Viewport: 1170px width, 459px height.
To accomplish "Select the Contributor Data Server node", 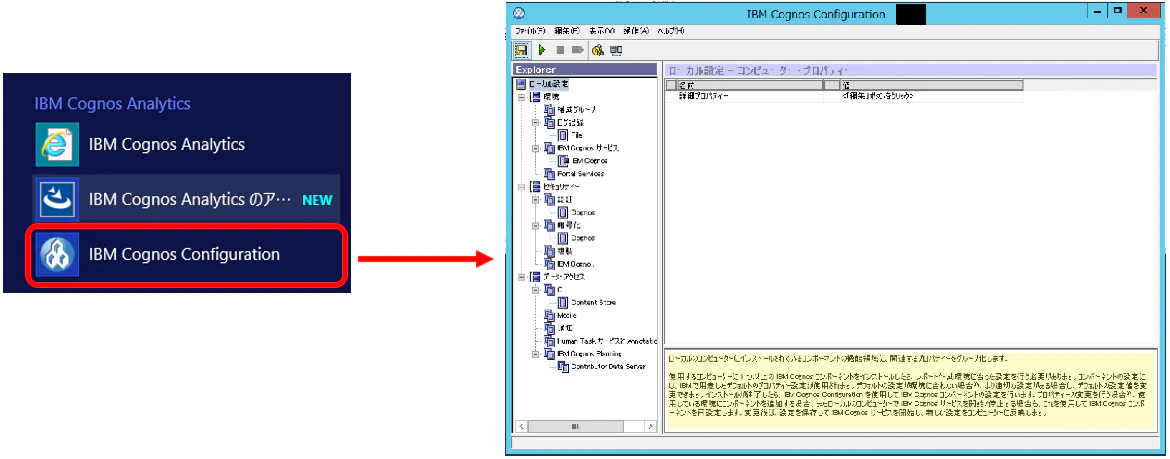I will [608, 367].
